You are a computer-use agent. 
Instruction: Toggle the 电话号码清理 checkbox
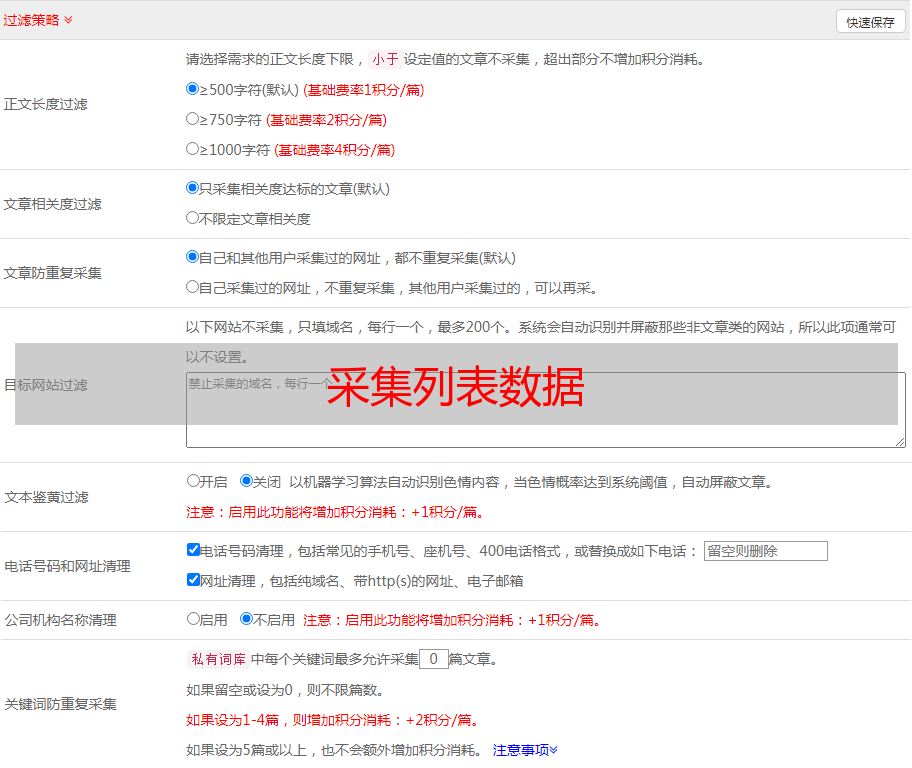click(194, 550)
